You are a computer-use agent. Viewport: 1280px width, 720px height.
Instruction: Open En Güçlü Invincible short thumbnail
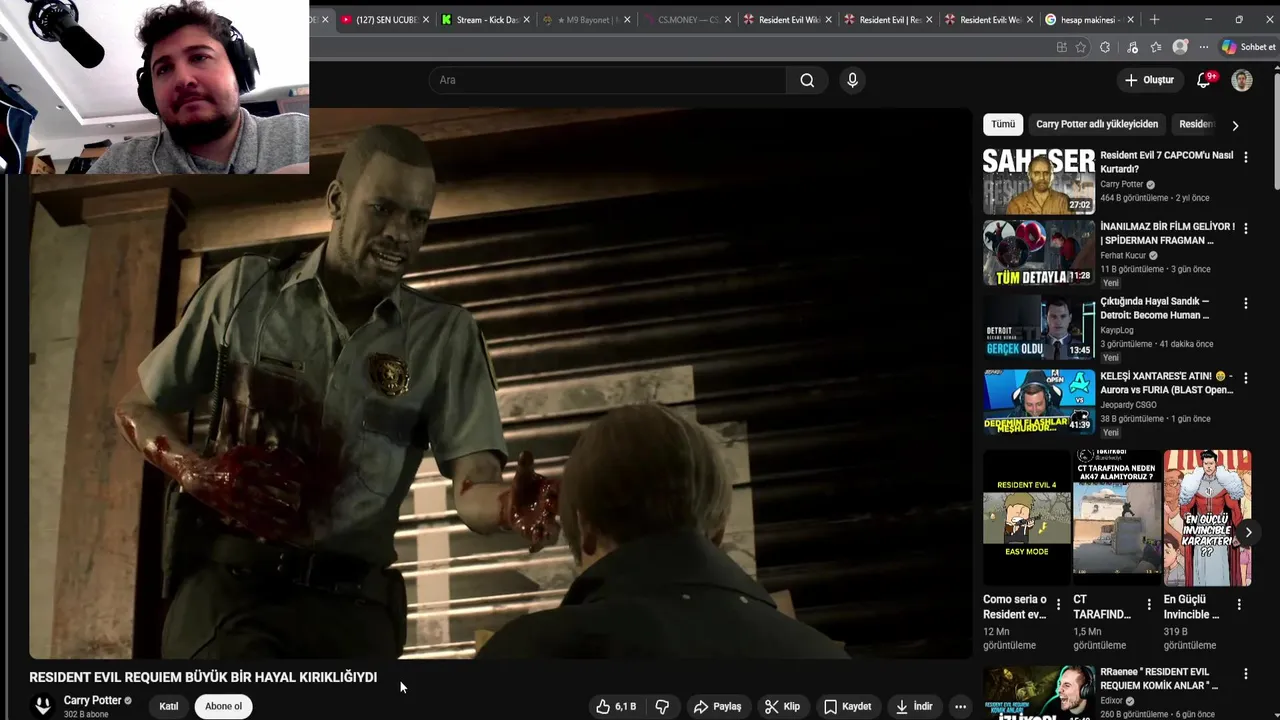pyautogui.click(x=1207, y=518)
